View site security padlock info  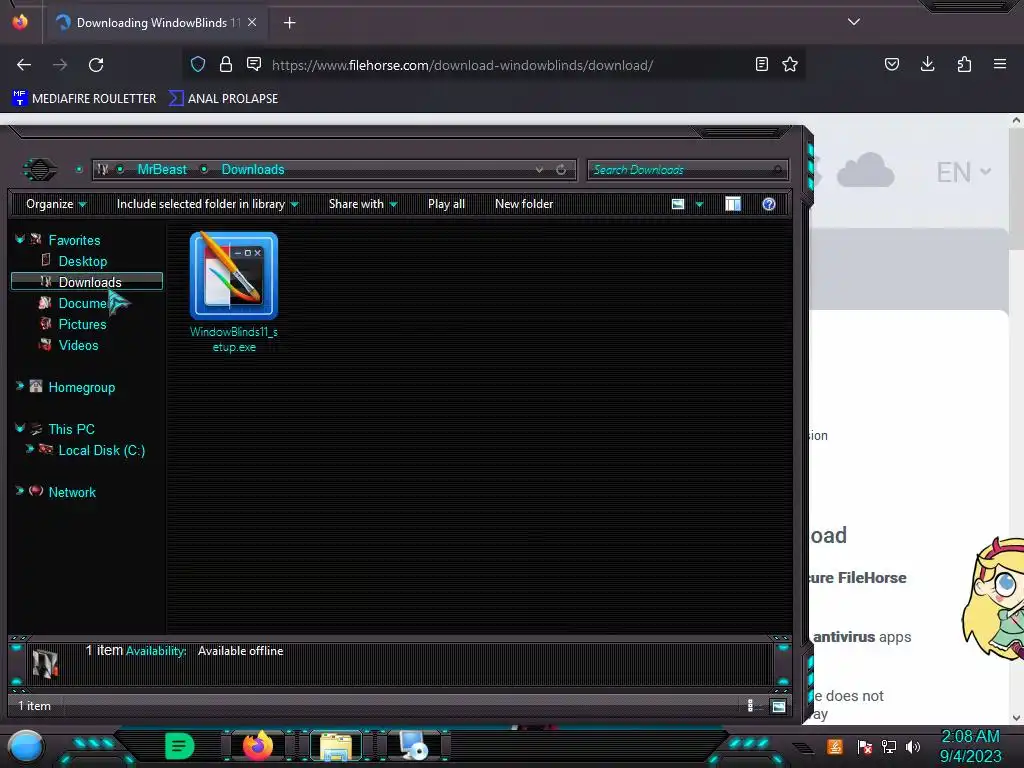226,64
